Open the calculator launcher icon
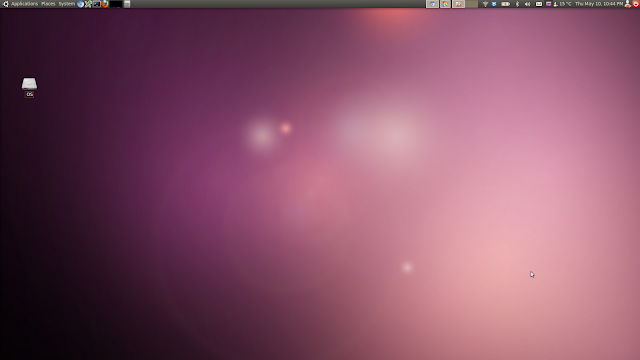The width and height of the screenshot is (640, 360). tap(127, 4)
